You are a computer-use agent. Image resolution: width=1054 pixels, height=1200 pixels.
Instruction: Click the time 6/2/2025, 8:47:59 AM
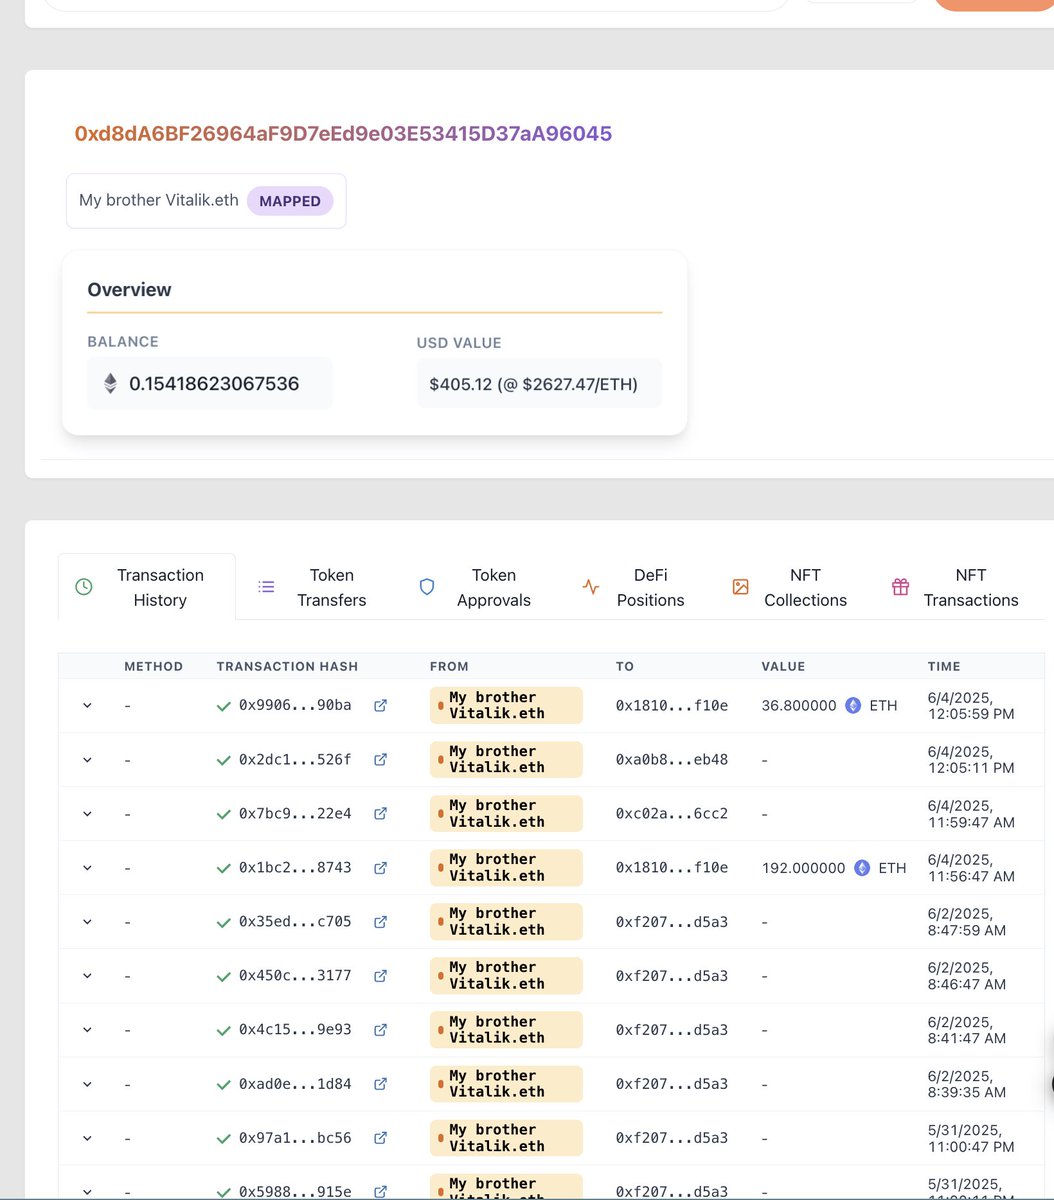tap(967, 922)
